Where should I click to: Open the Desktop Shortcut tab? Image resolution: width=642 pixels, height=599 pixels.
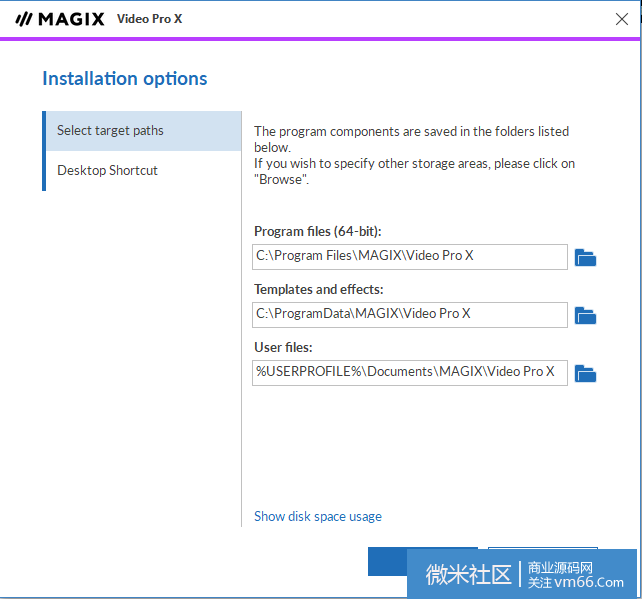click(x=143, y=170)
